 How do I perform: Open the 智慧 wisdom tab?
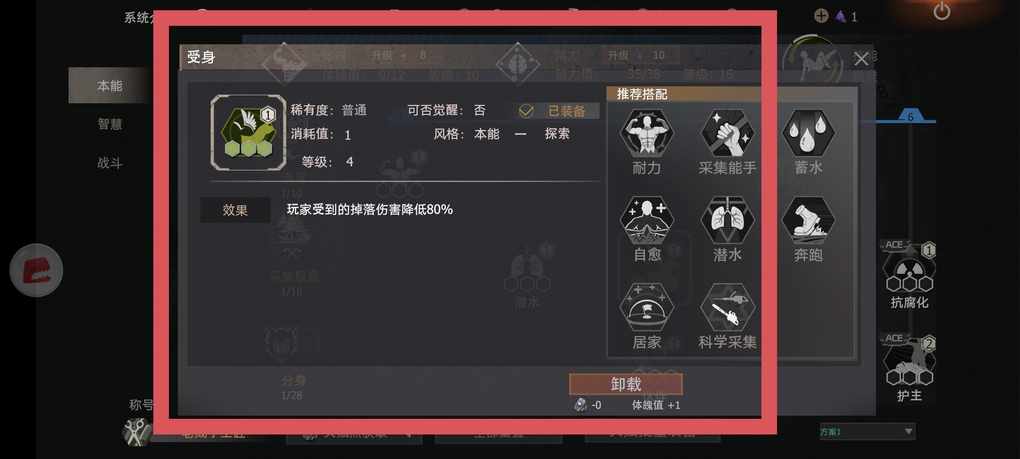(109, 124)
